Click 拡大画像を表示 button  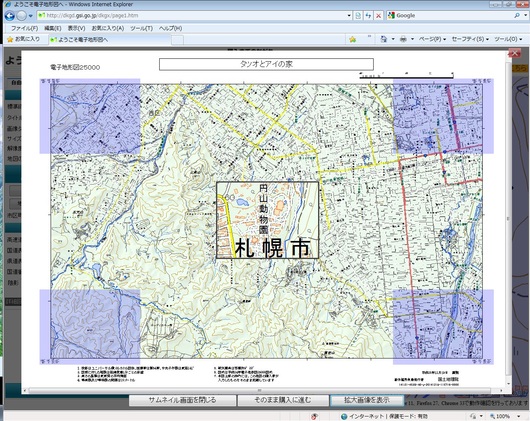367,400
